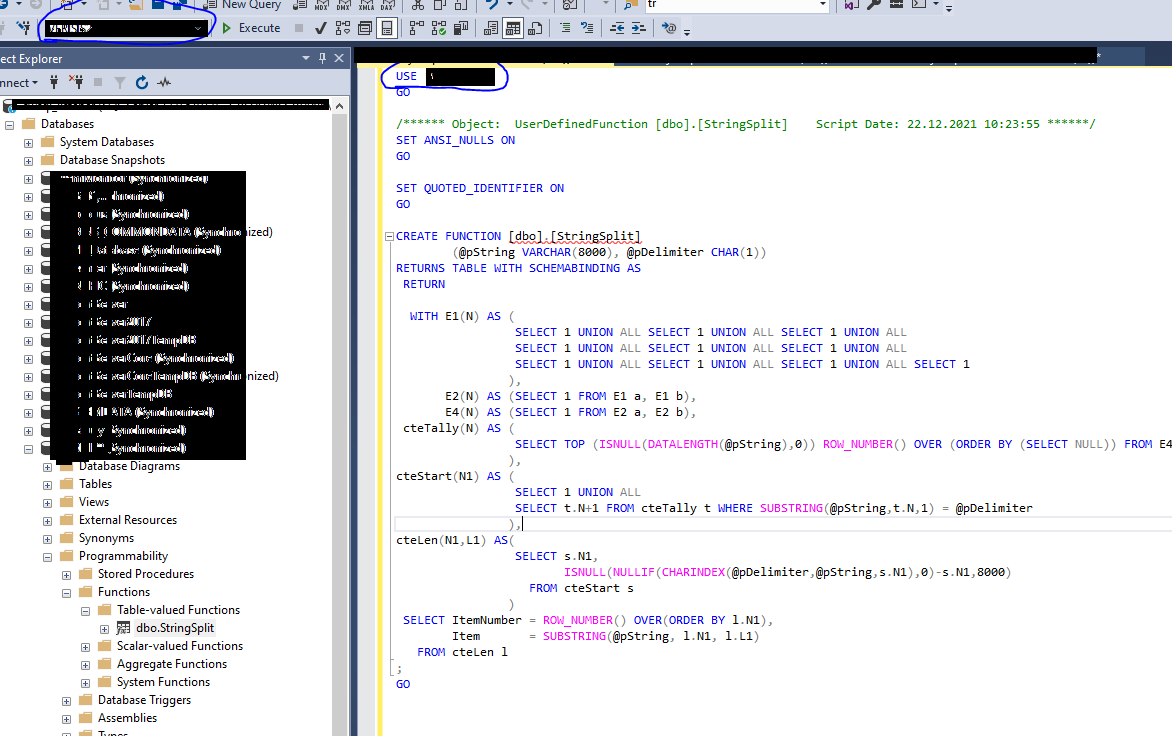Select the Scalar-valued Functions tree item
The image size is (1172, 740).
click(179, 646)
